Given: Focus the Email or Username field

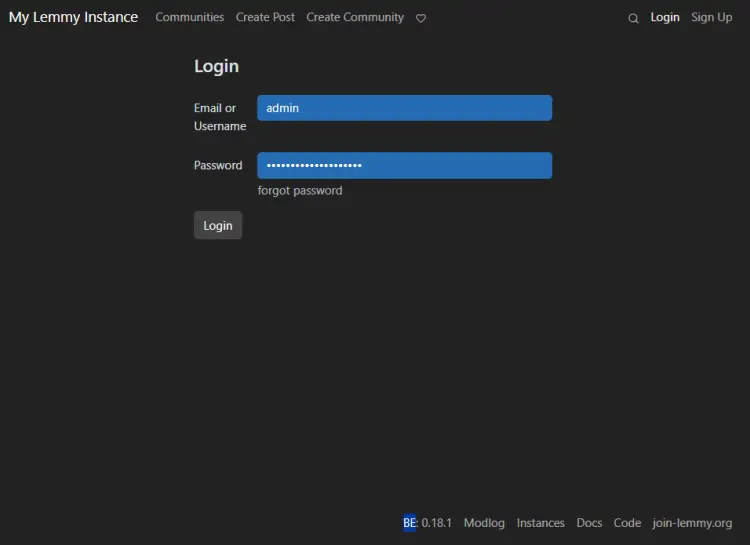Looking at the screenshot, I should pyautogui.click(x=405, y=108).
